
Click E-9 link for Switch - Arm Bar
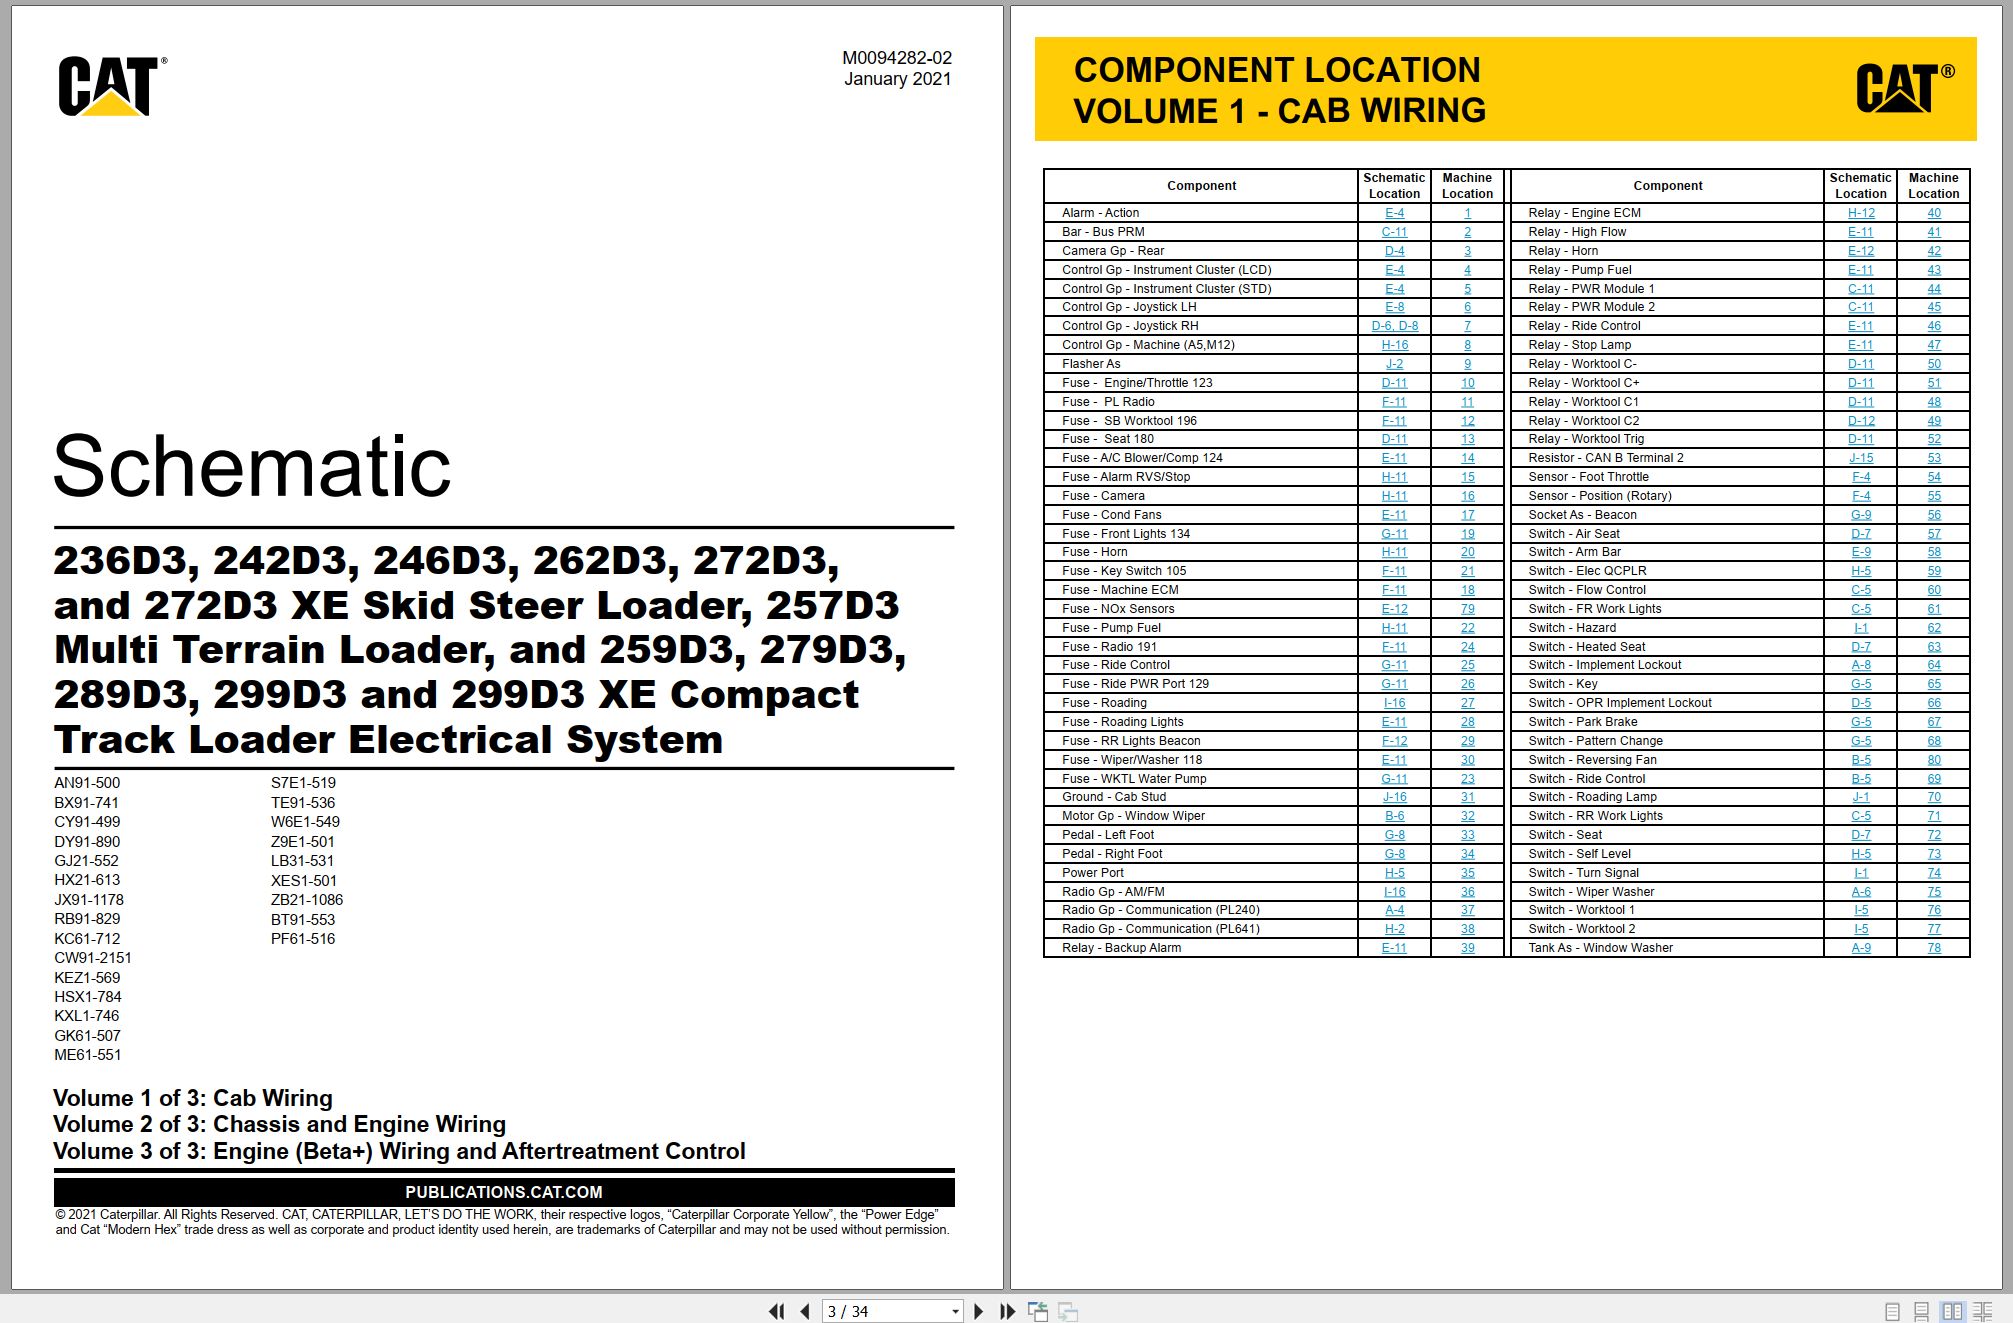(1860, 552)
